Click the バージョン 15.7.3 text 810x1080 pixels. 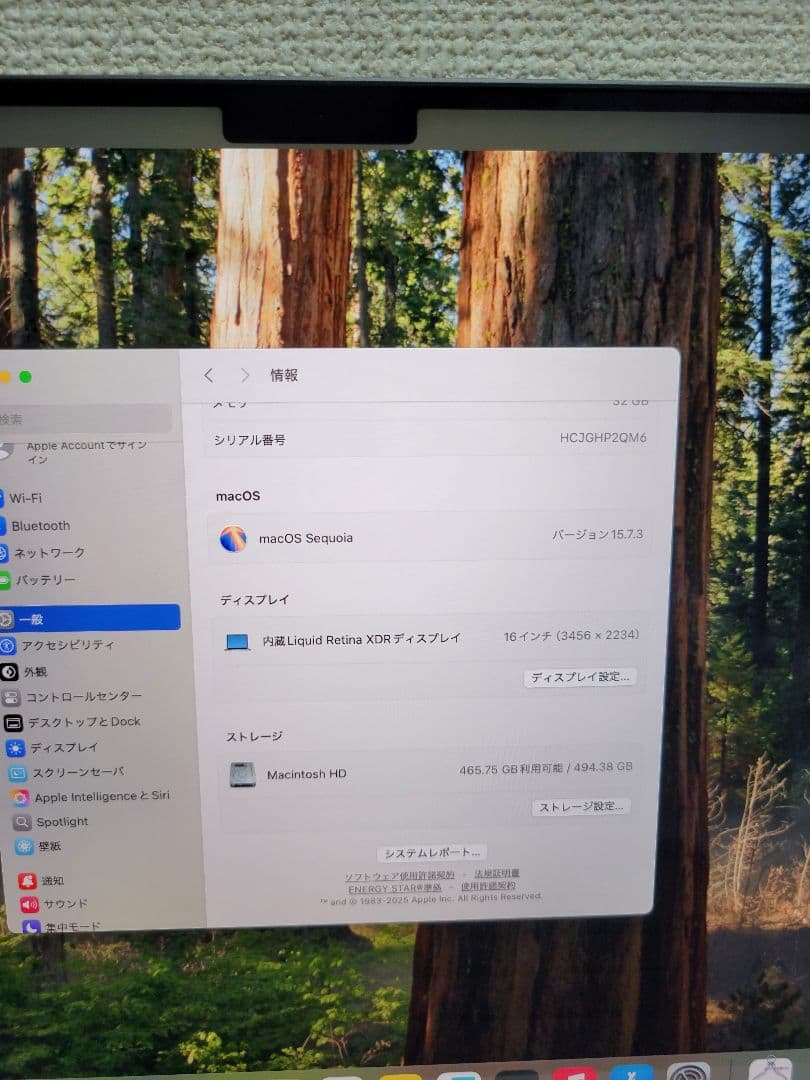[x=597, y=534]
